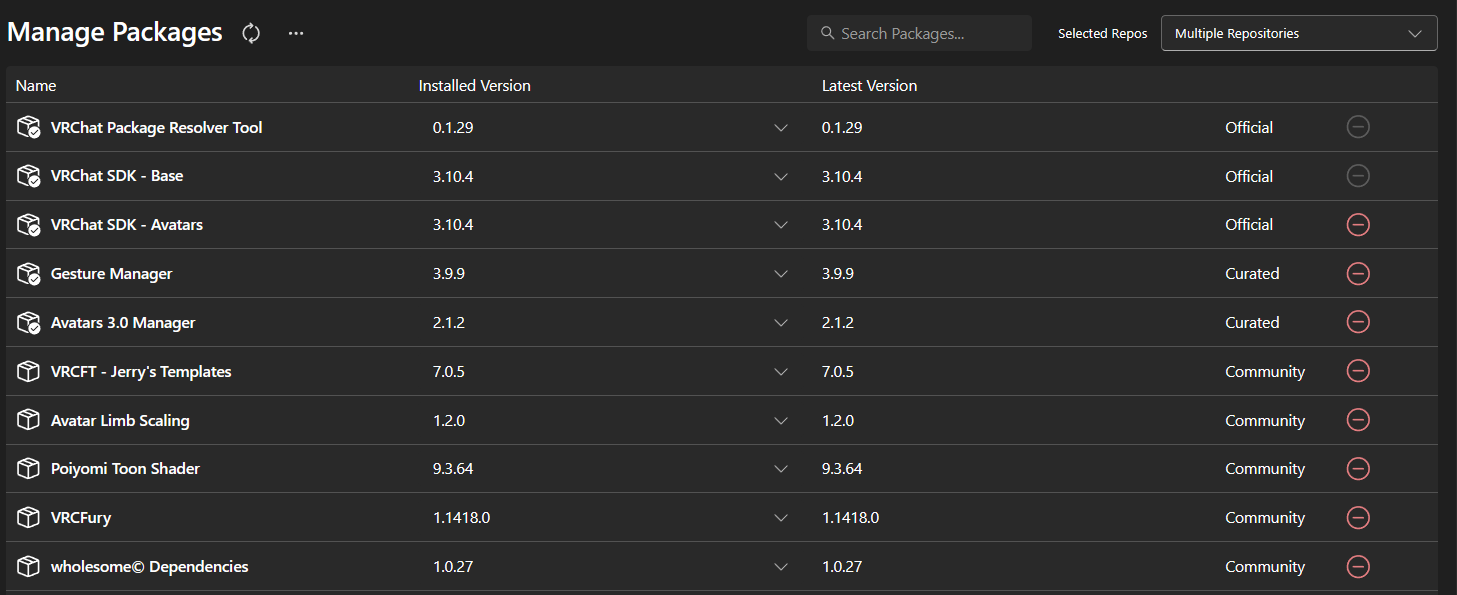The image size is (1457, 595).
Task: Click into the Search Packages field
Action: click(x=919, y=33)
